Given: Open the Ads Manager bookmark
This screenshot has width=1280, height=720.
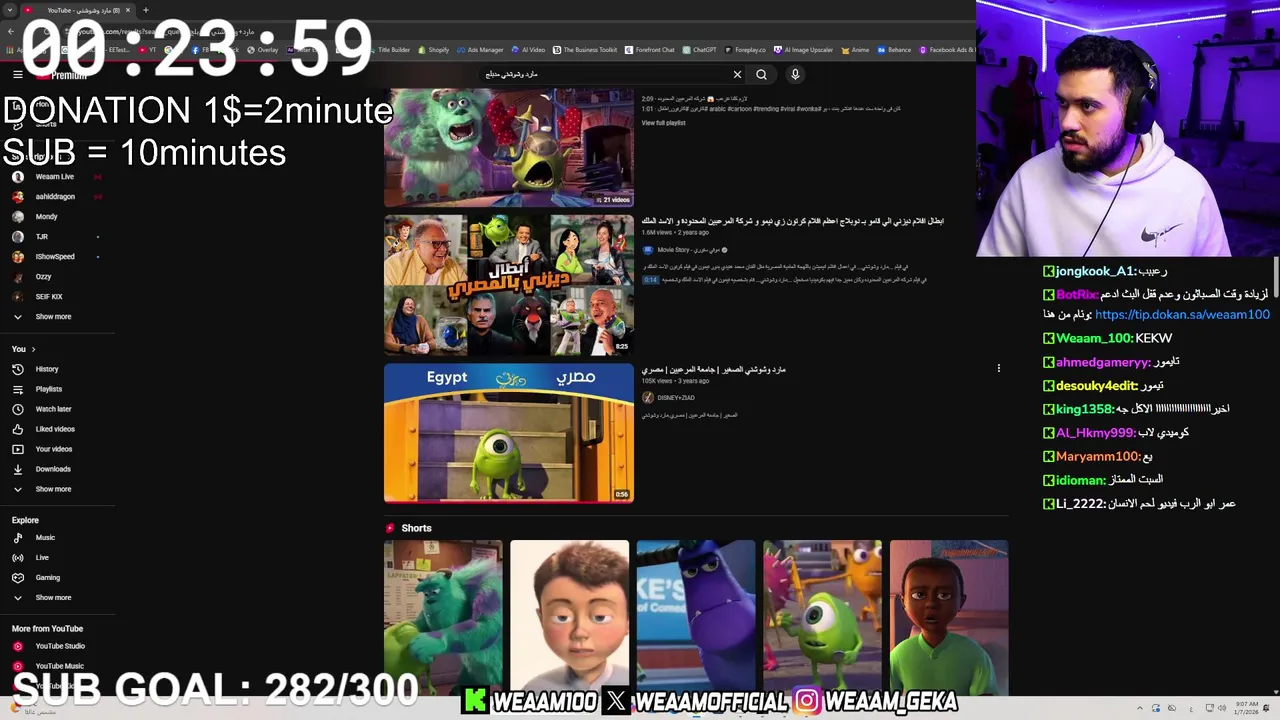Looking at the screenshot, I should pos(480,49).
